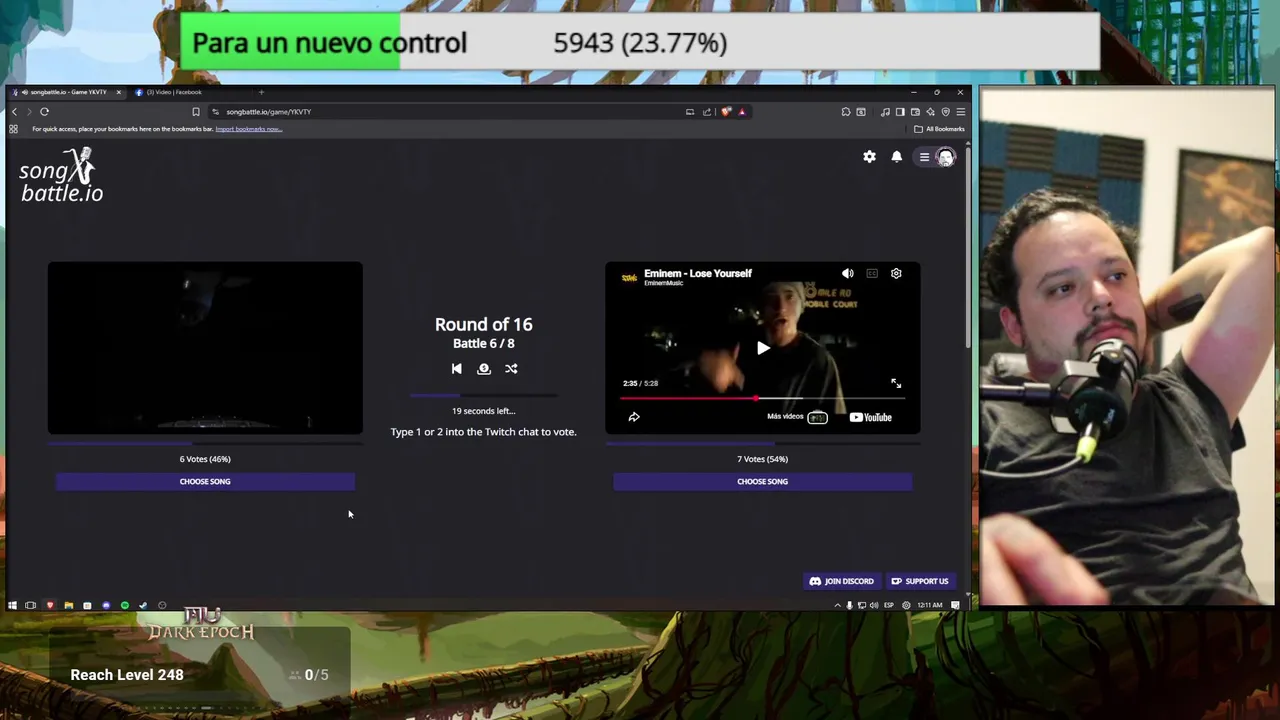Click the songbattle.io logo
This screenshot has height=720, width=1280.
[61, 175]
